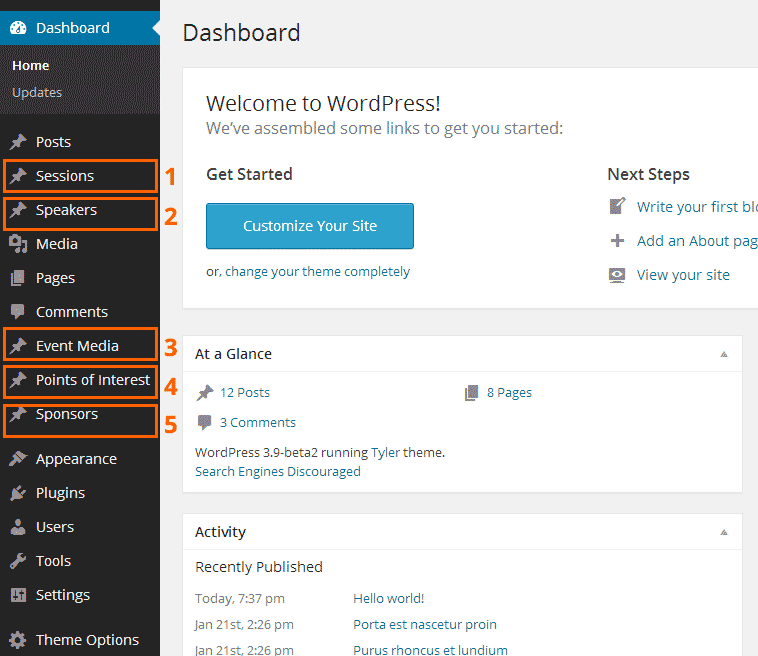The height and width of the screenshot is (656, 758).
Task: Click the plus icon beside Add an About page
Action: (x=617, y=240)
